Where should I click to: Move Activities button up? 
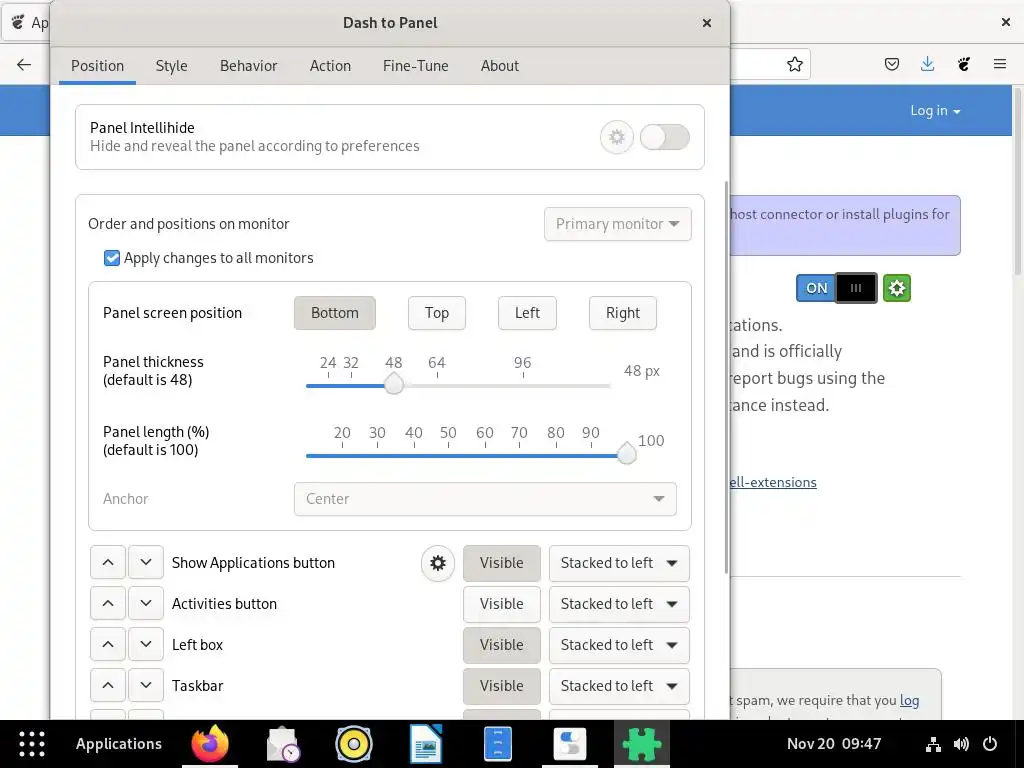coord(108,604)
